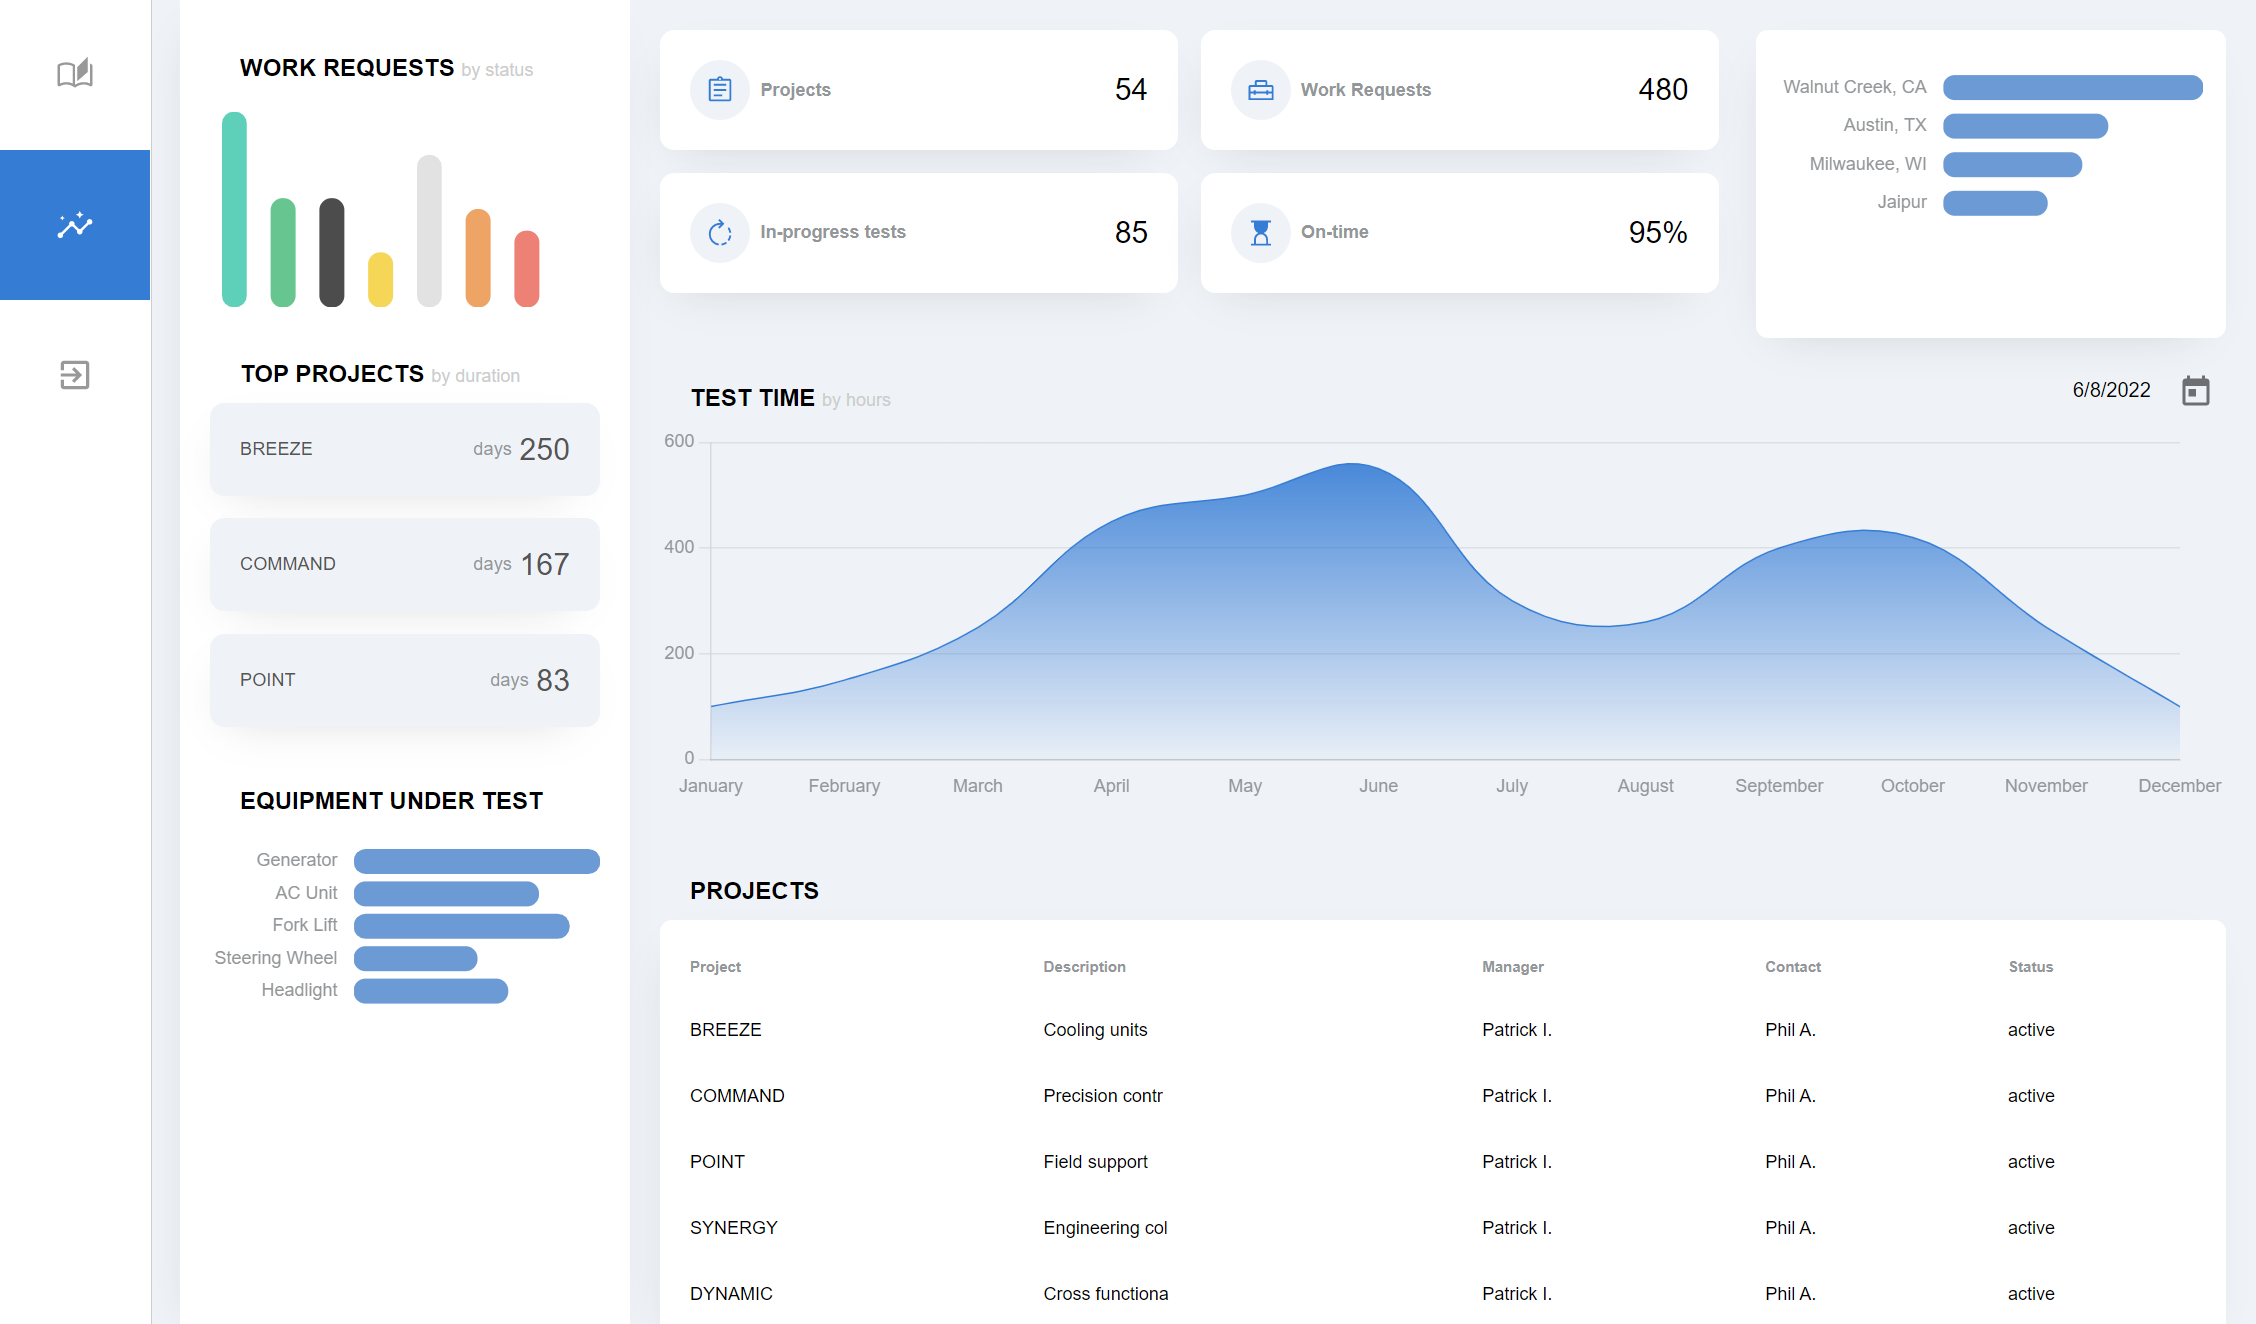Click the Work Requests briefcase icon

(x=1260, y=89)
